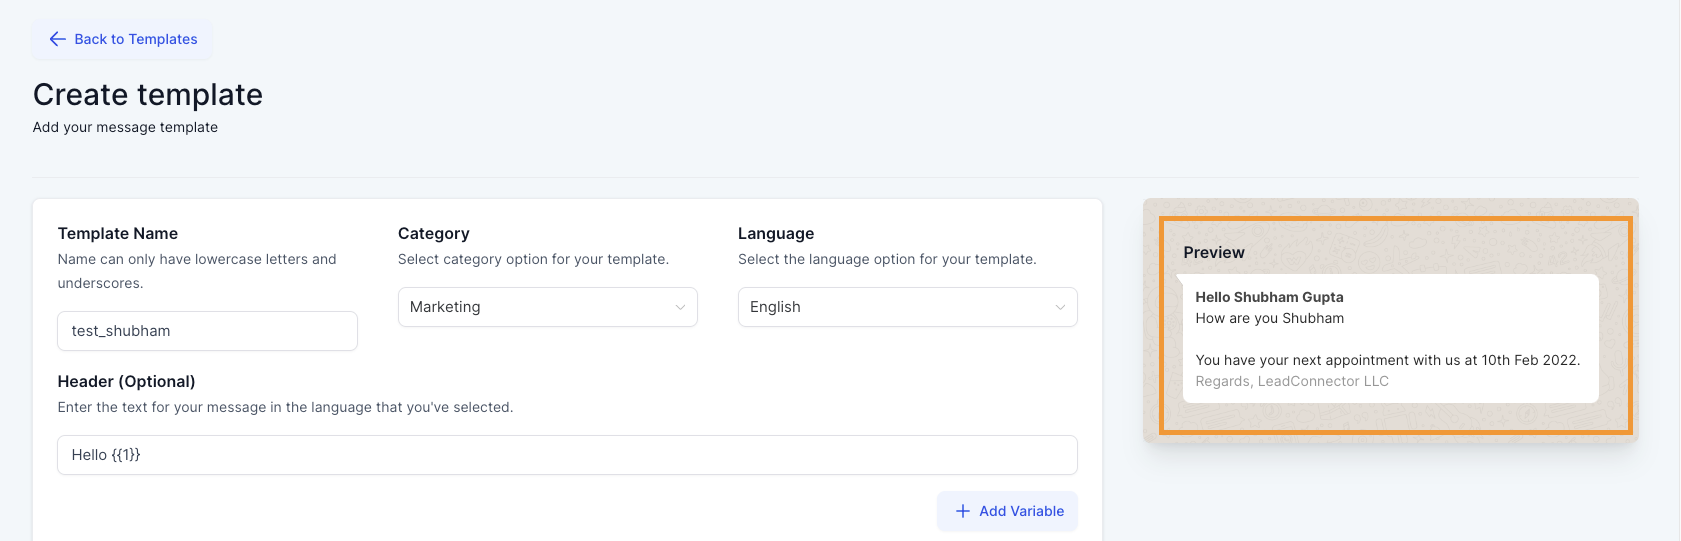Click the Preview heading
The height and width of the screenshot is (541, 1681).
click(1214, 252)
